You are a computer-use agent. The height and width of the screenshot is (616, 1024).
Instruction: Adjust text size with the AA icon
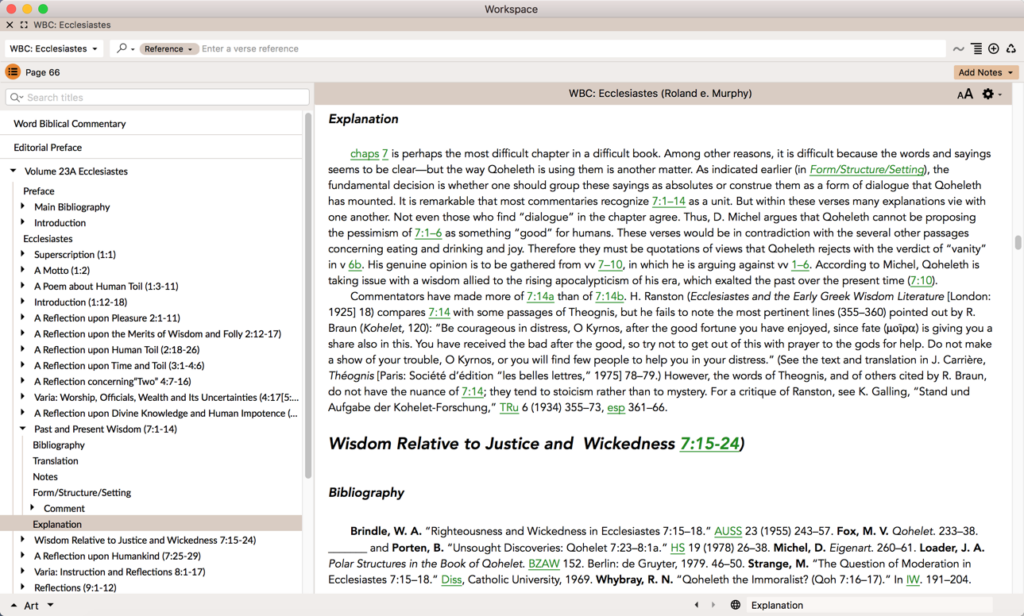coord(963,93)
